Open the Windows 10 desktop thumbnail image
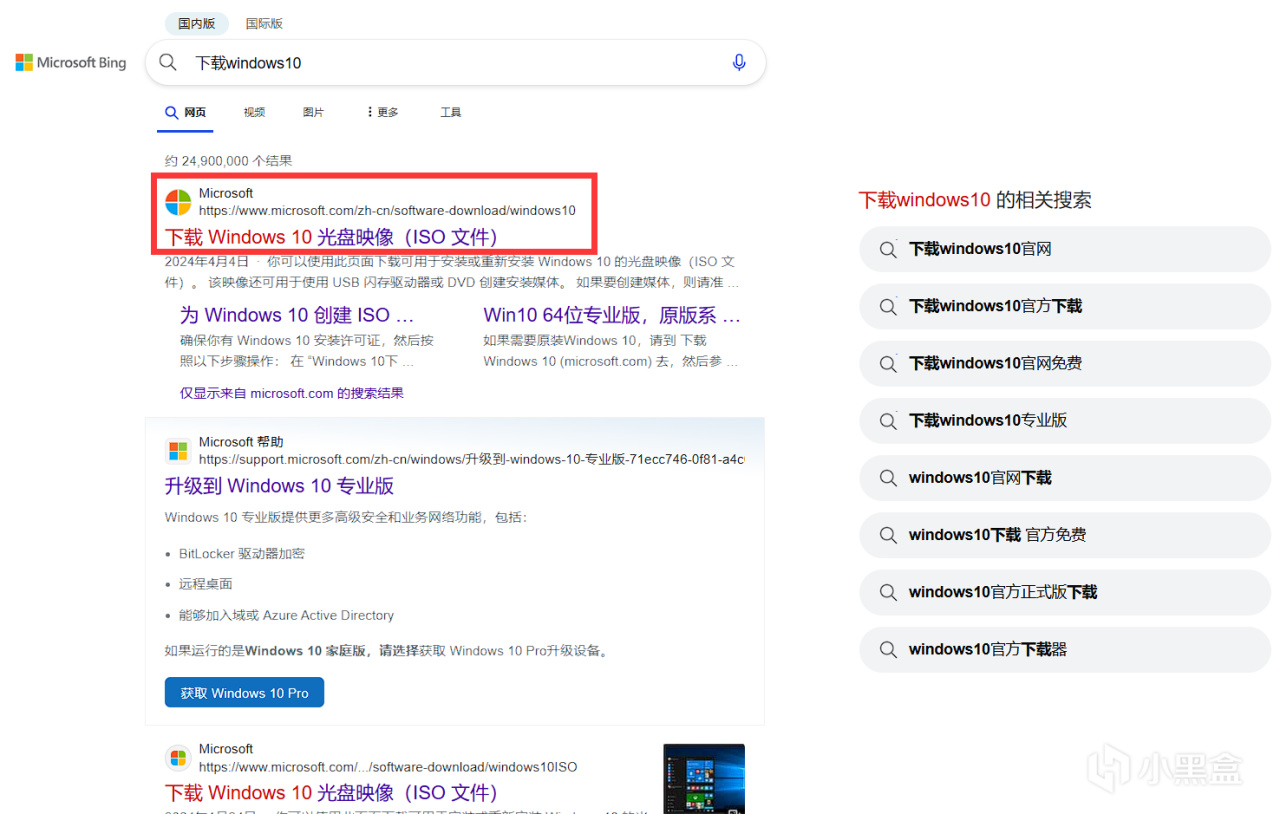The height and width of the screenshot is (814, 1280). tap(704, 778)
